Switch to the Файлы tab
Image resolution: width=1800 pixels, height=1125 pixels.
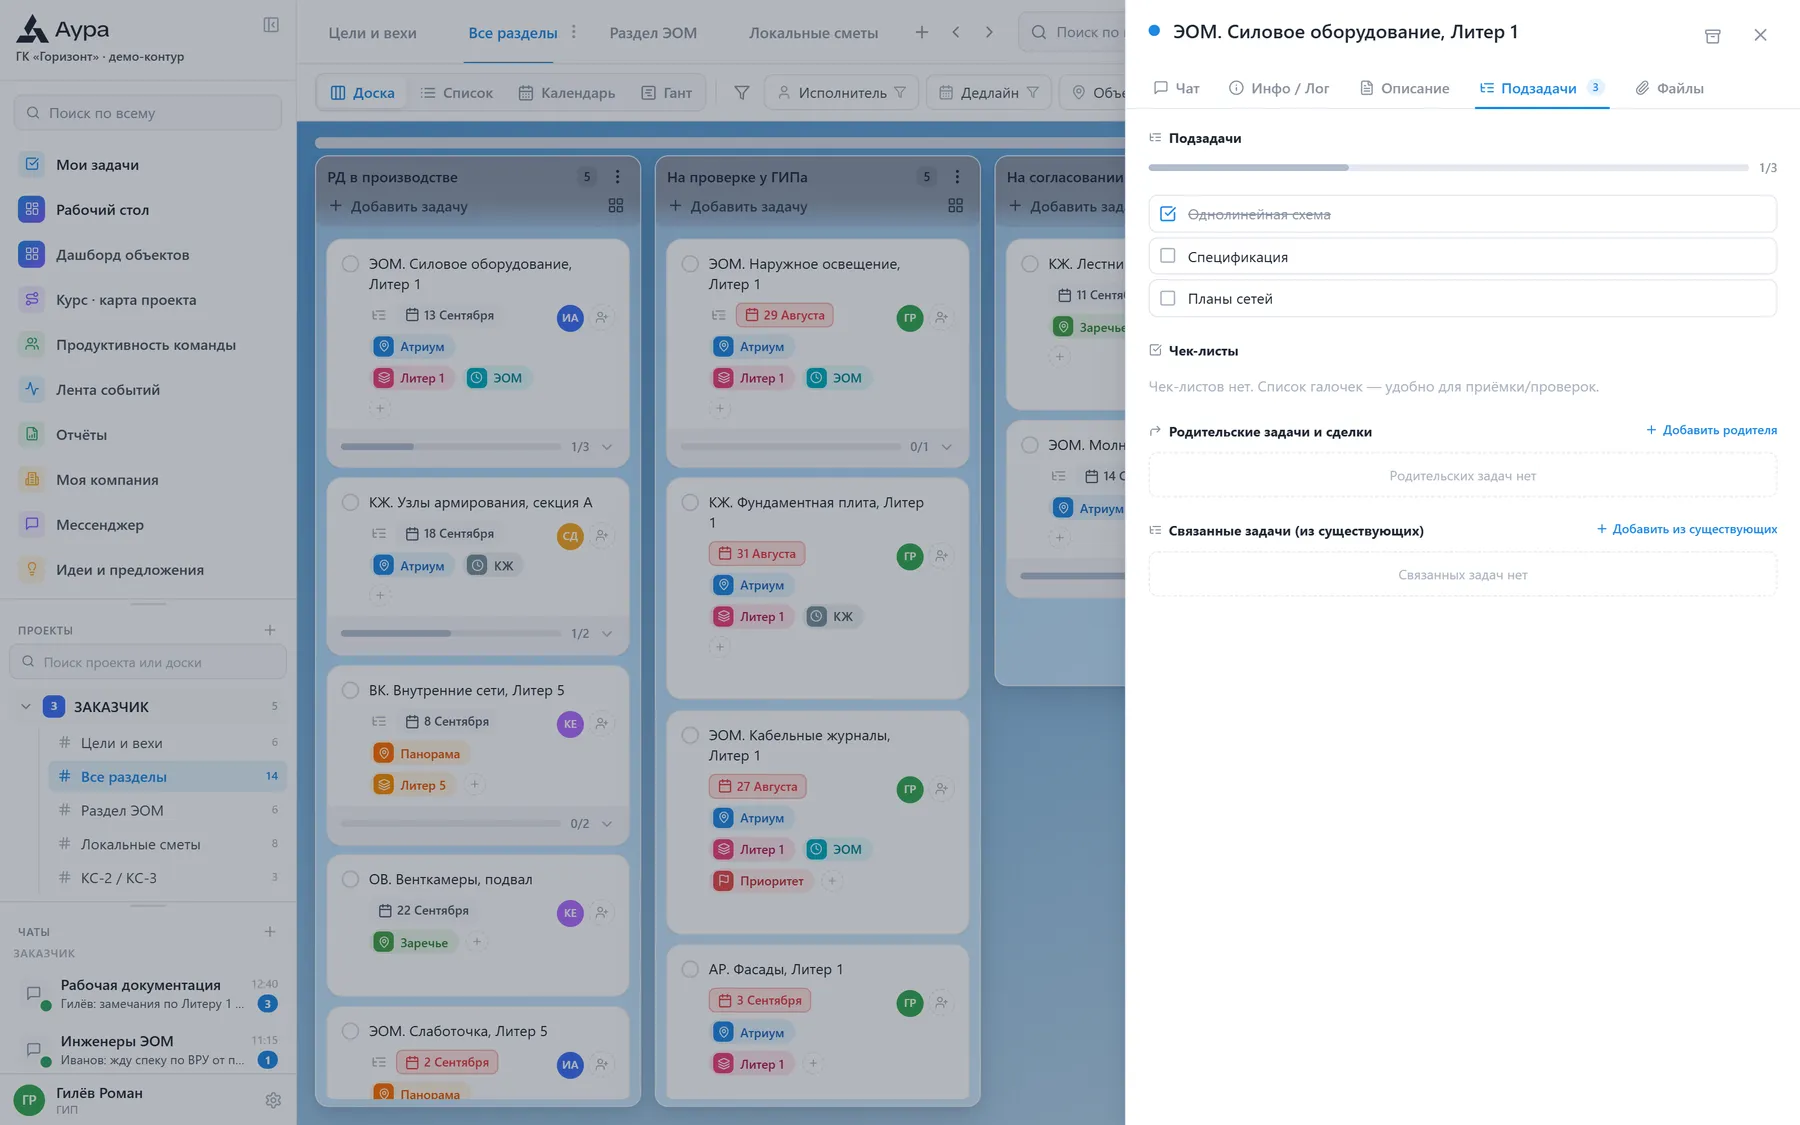(1669, 88)
